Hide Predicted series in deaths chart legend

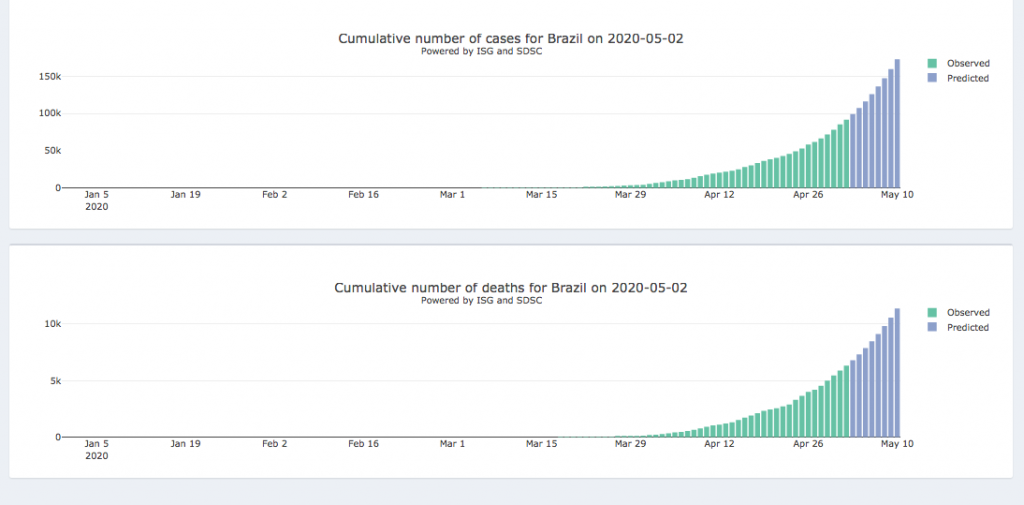(x=968, y=328)
